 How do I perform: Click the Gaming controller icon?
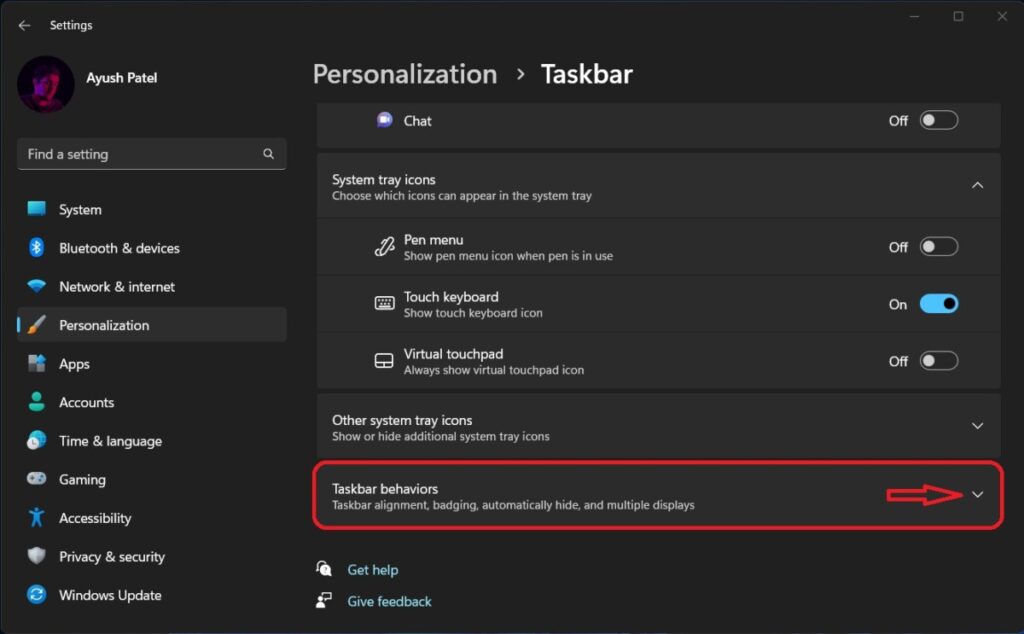[37, 479]
